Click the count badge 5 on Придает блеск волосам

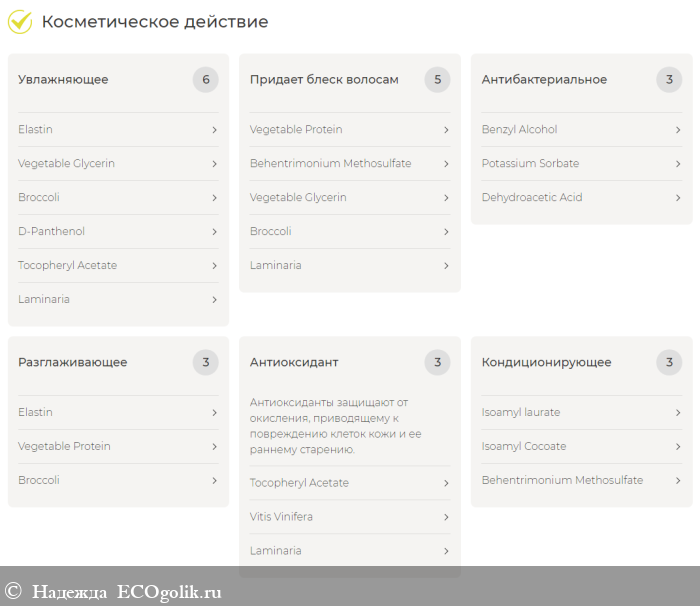pyautogui.click(x=437, y=80)
